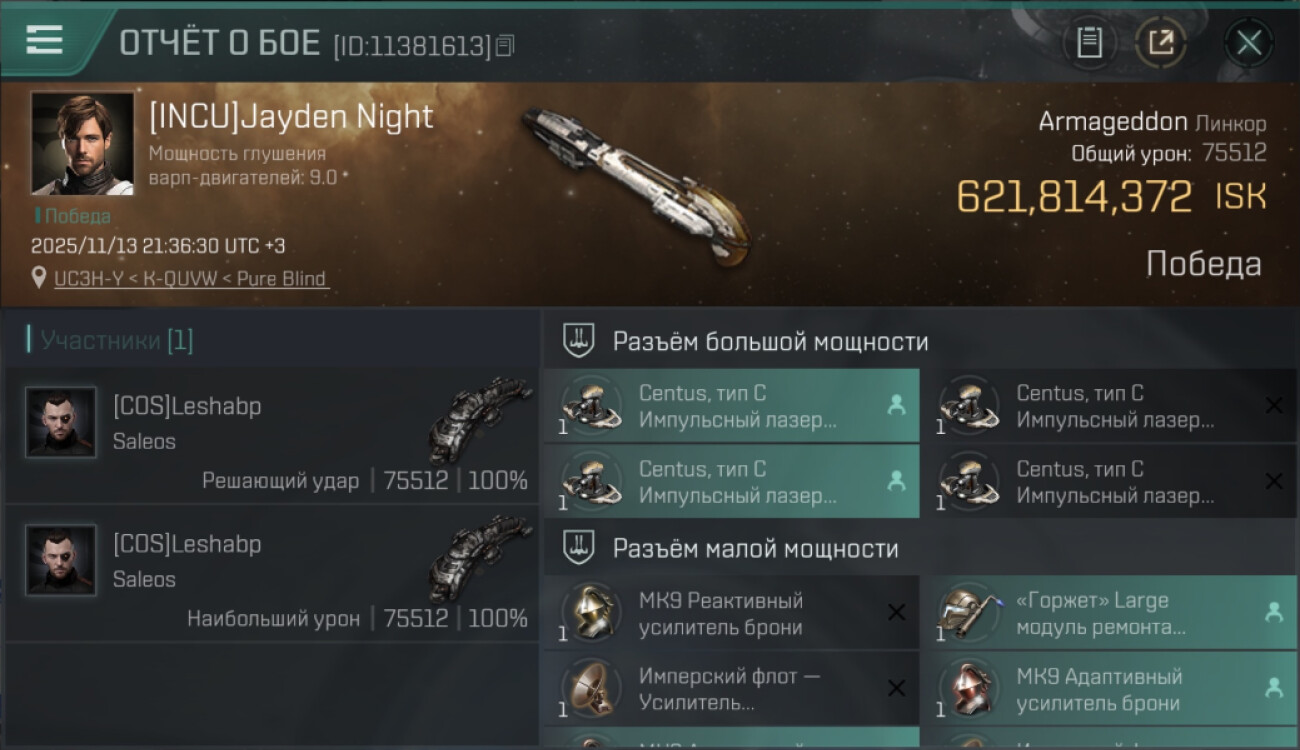This screenshot has height=750, width=1300.
Task: Select the Участники participants tab
Action: [110, 340]
